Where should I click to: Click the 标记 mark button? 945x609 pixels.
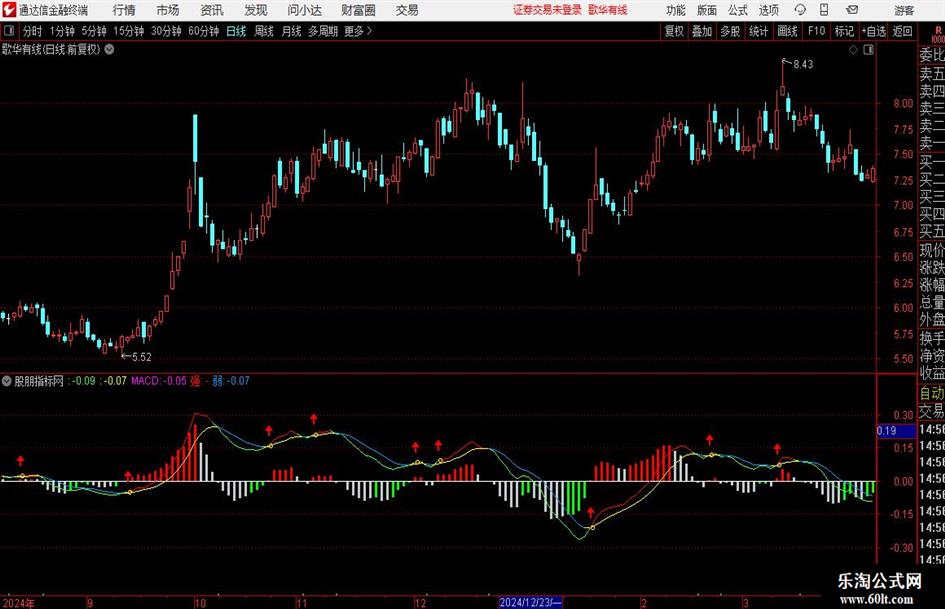click(844, 31)
